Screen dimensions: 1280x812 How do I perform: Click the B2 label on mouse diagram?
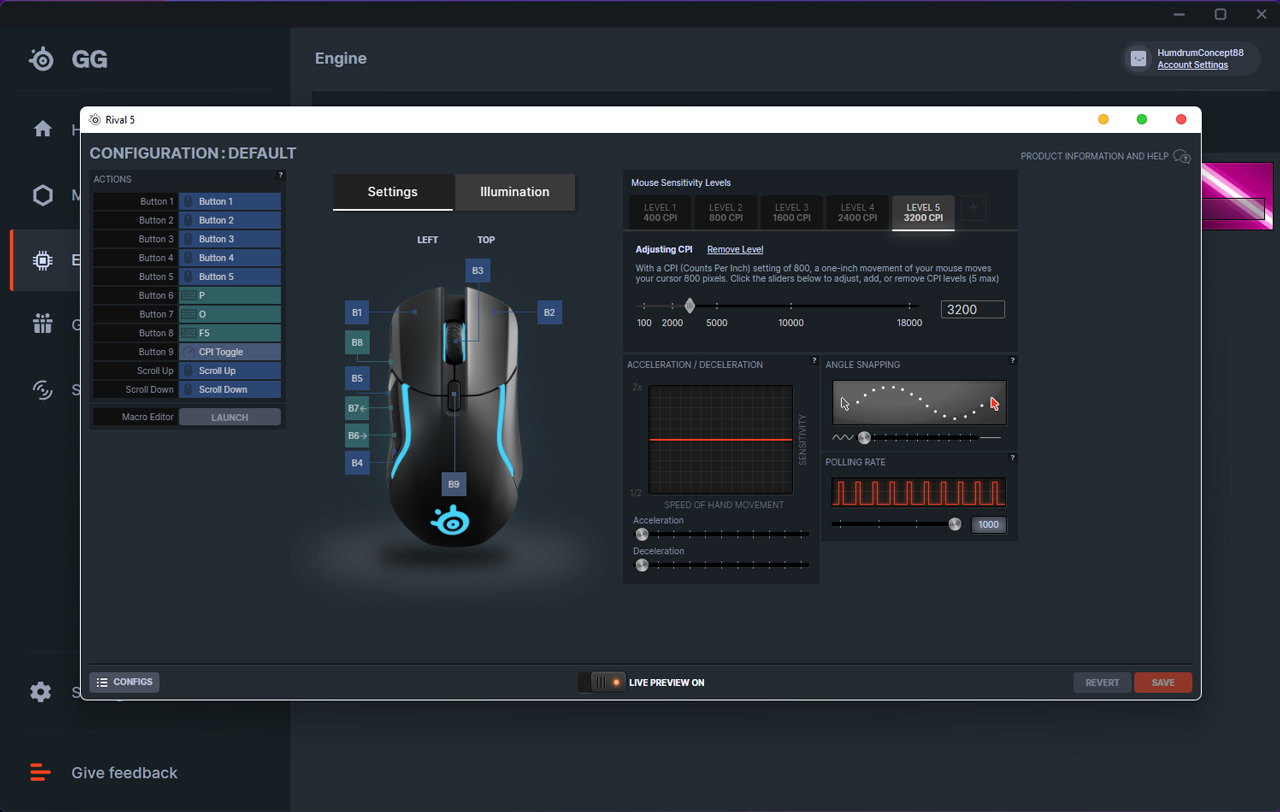(x=549, y=312)
